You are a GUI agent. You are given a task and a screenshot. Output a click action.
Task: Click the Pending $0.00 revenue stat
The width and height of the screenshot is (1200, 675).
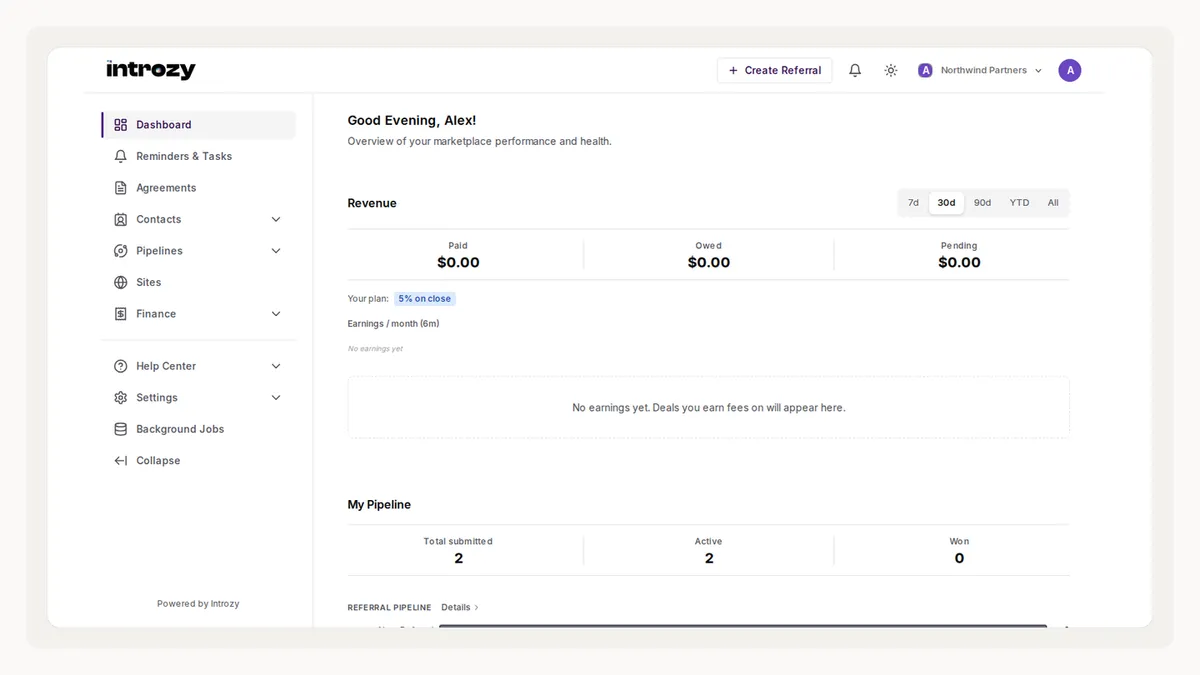pos(959,256)
